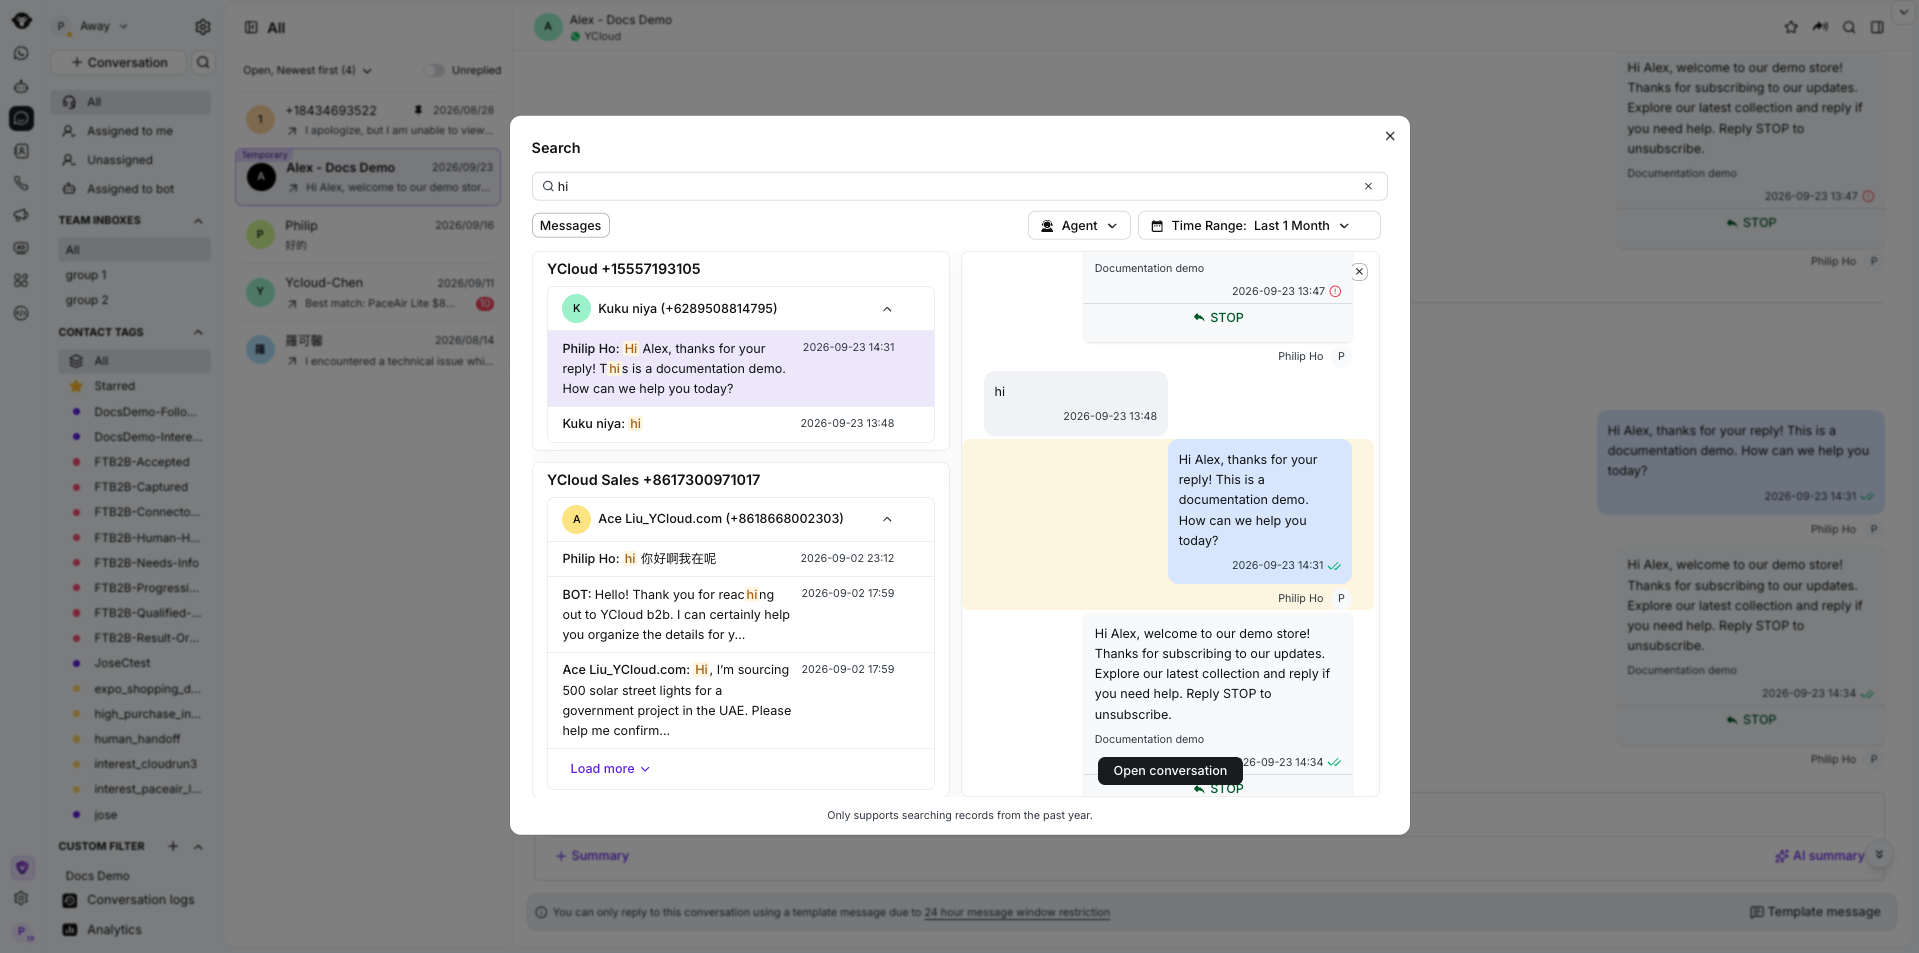Select Assigned to bot view
The image size is (1919, 953).
click(x=131, y=189)
